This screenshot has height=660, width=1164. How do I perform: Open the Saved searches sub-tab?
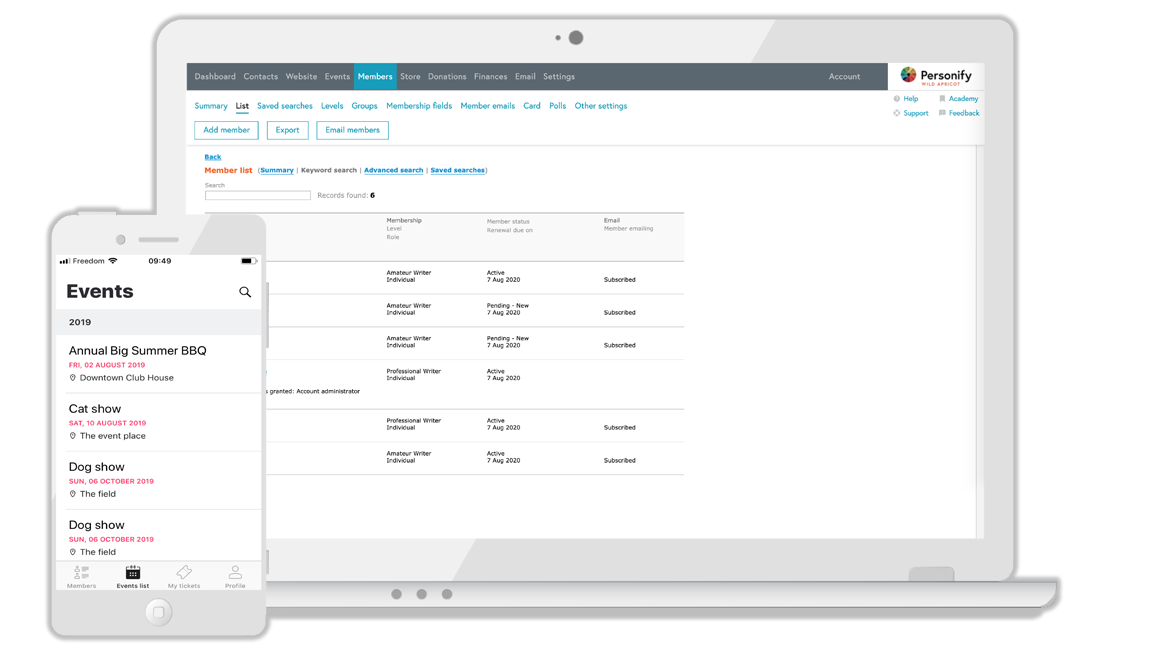point(284,106)
